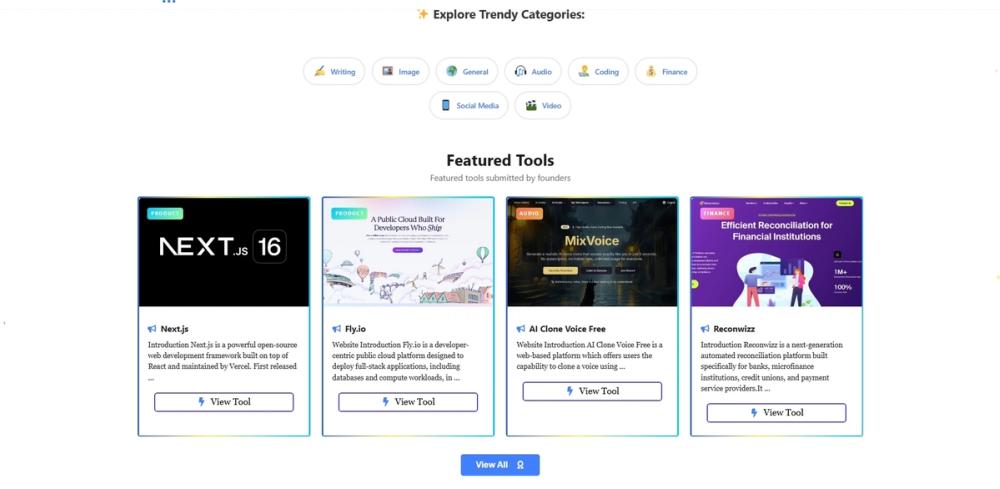
Task: Click the Reconwizz preview thumbnail
Action: (x=776, y=252)
